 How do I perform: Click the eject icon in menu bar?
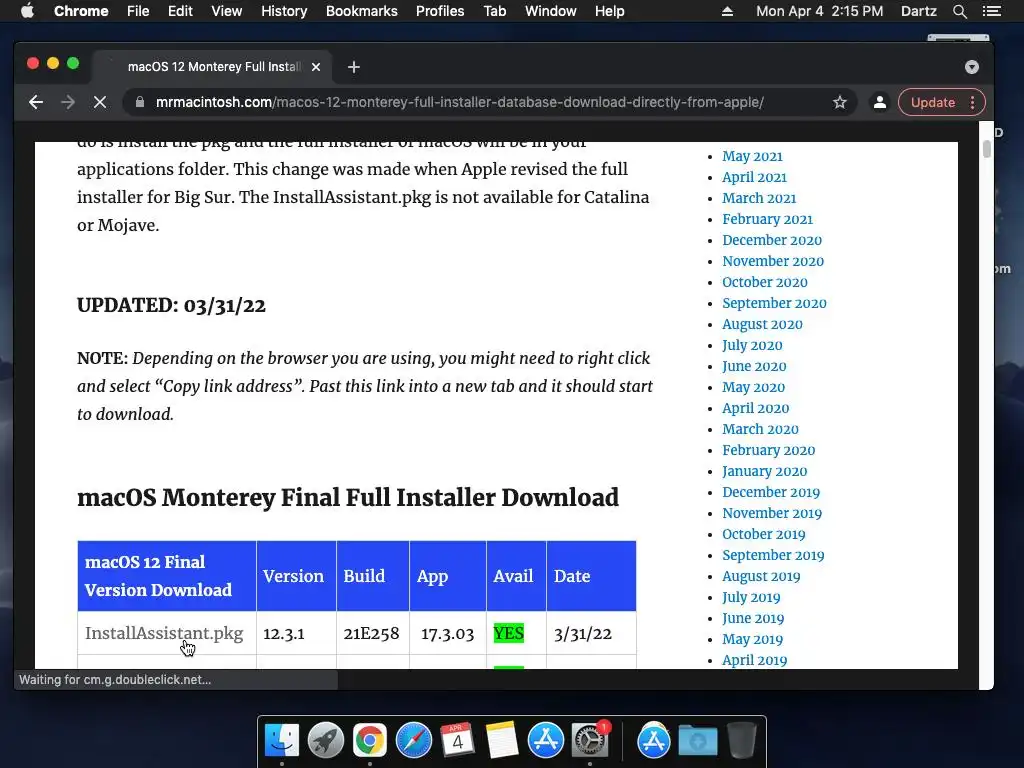point(727,11)
